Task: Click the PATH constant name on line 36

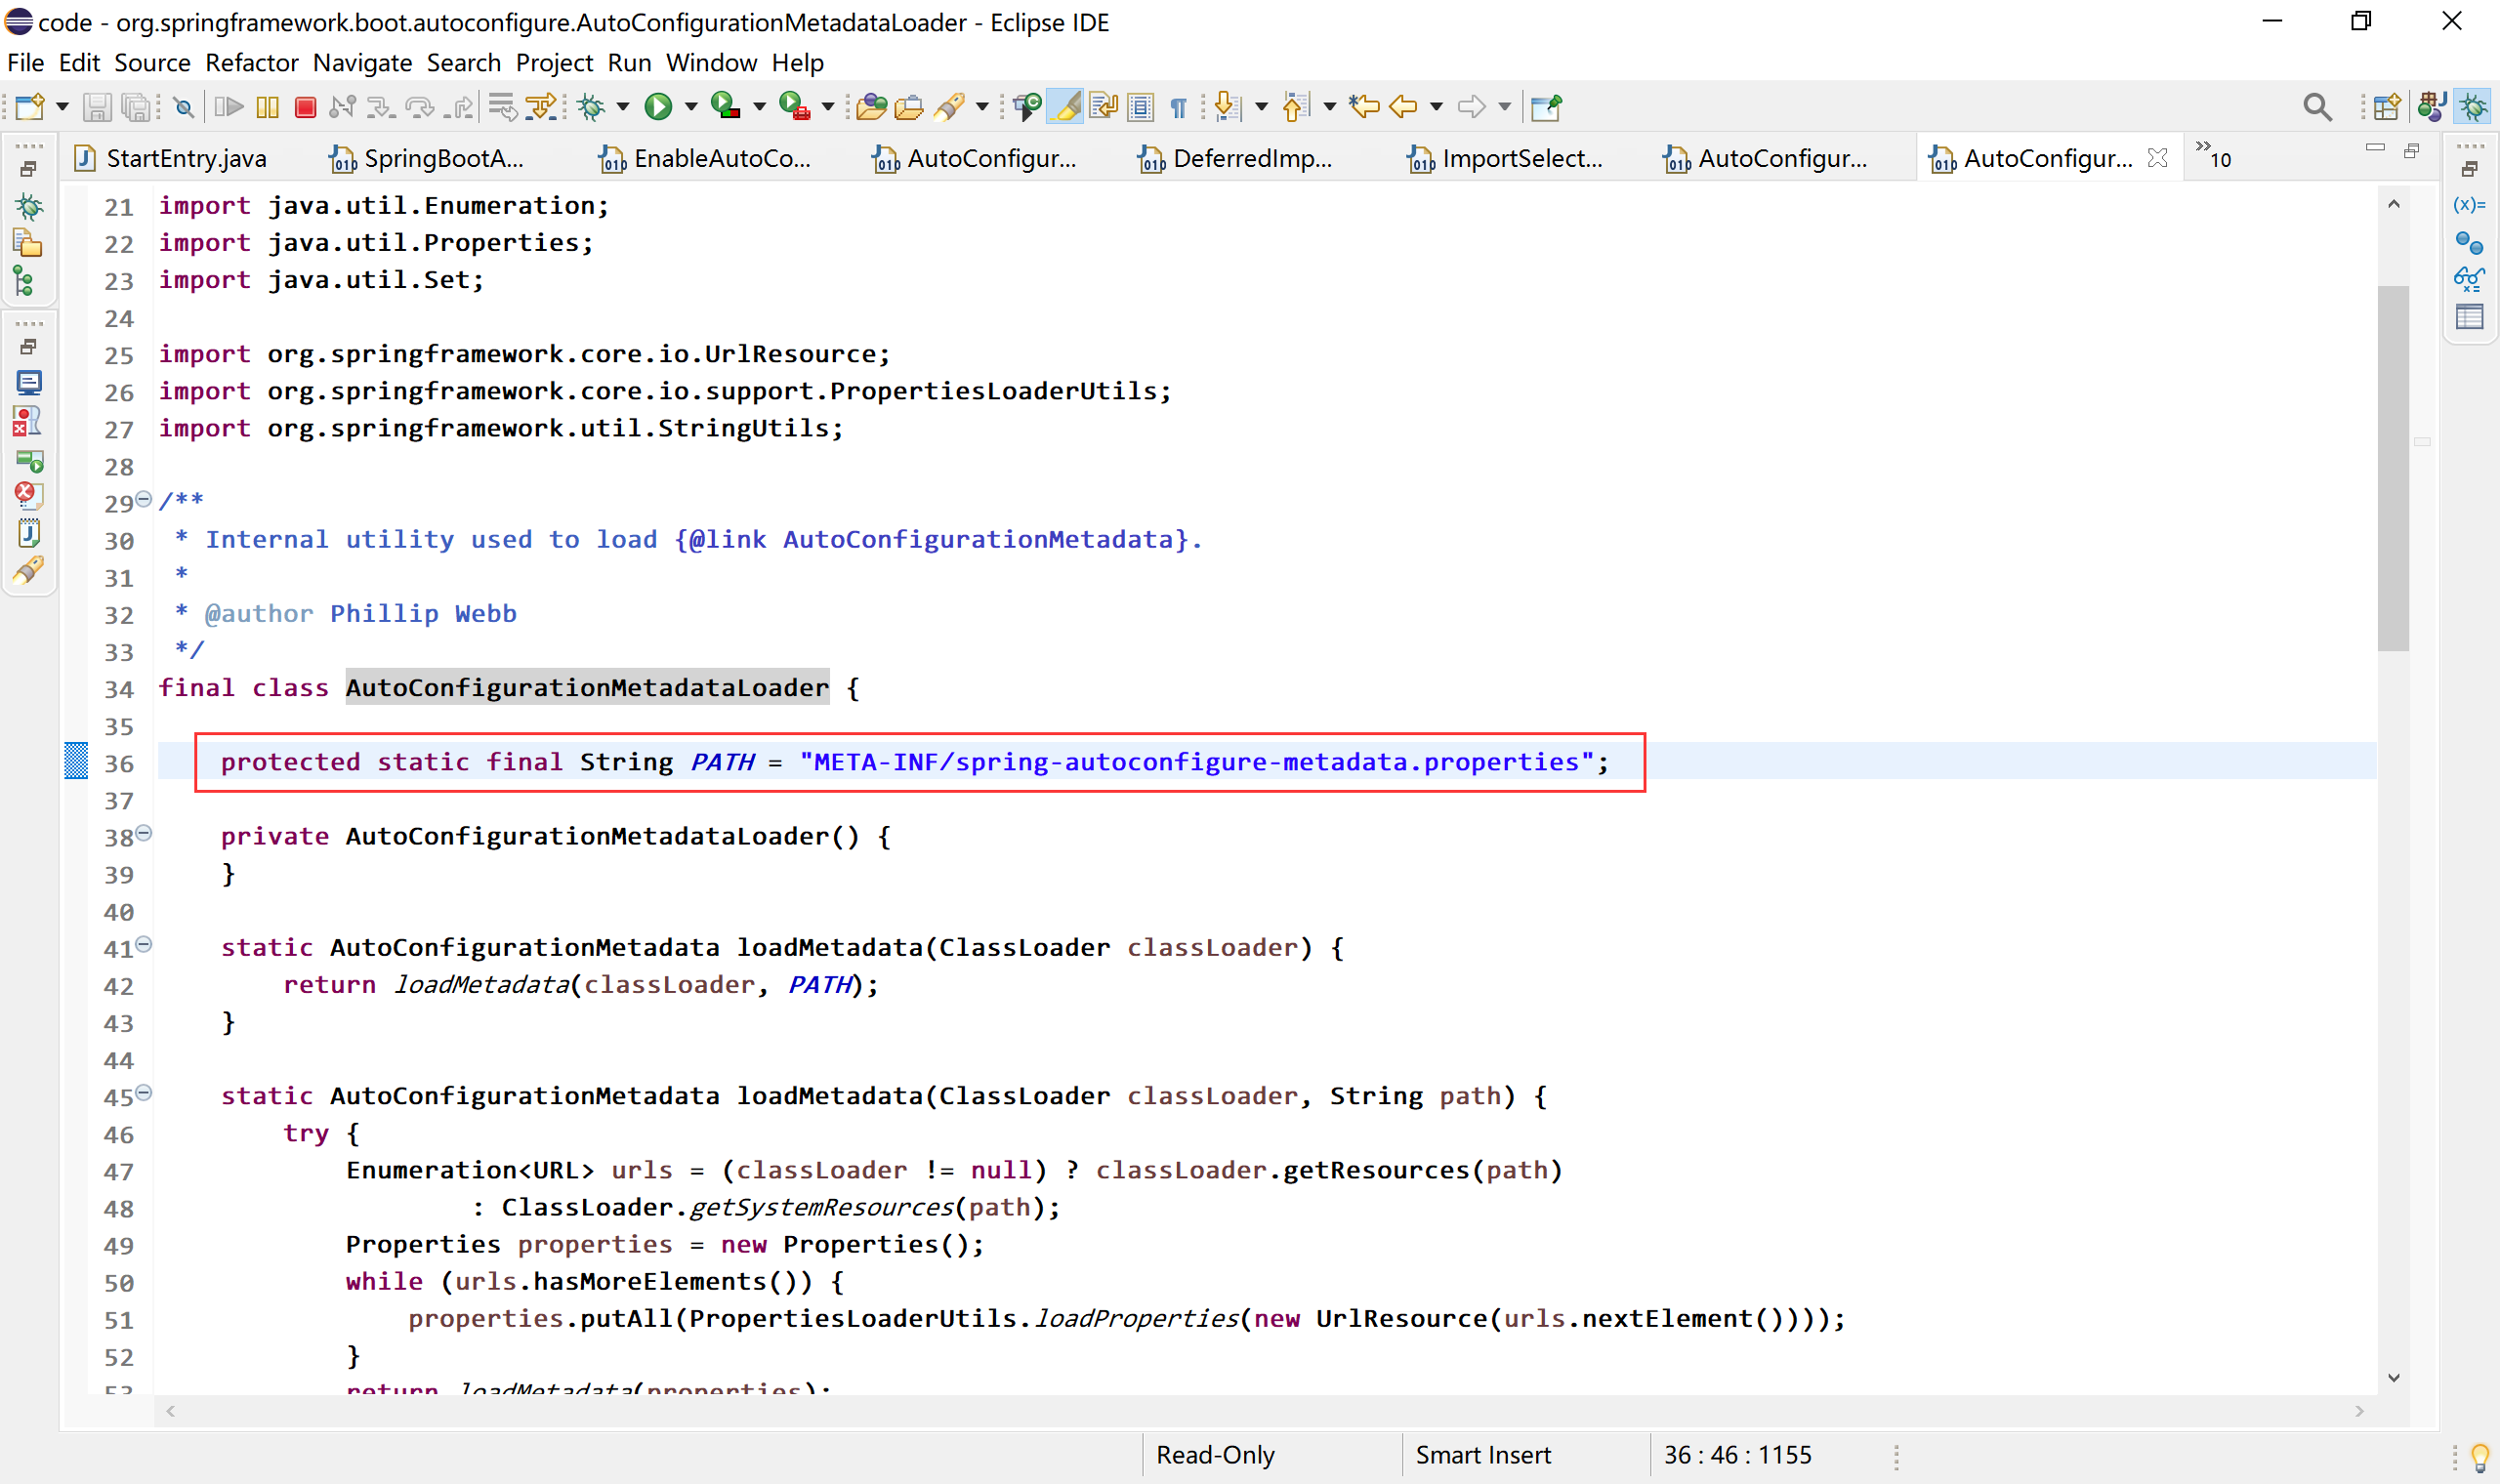Action: coord(722,762)
